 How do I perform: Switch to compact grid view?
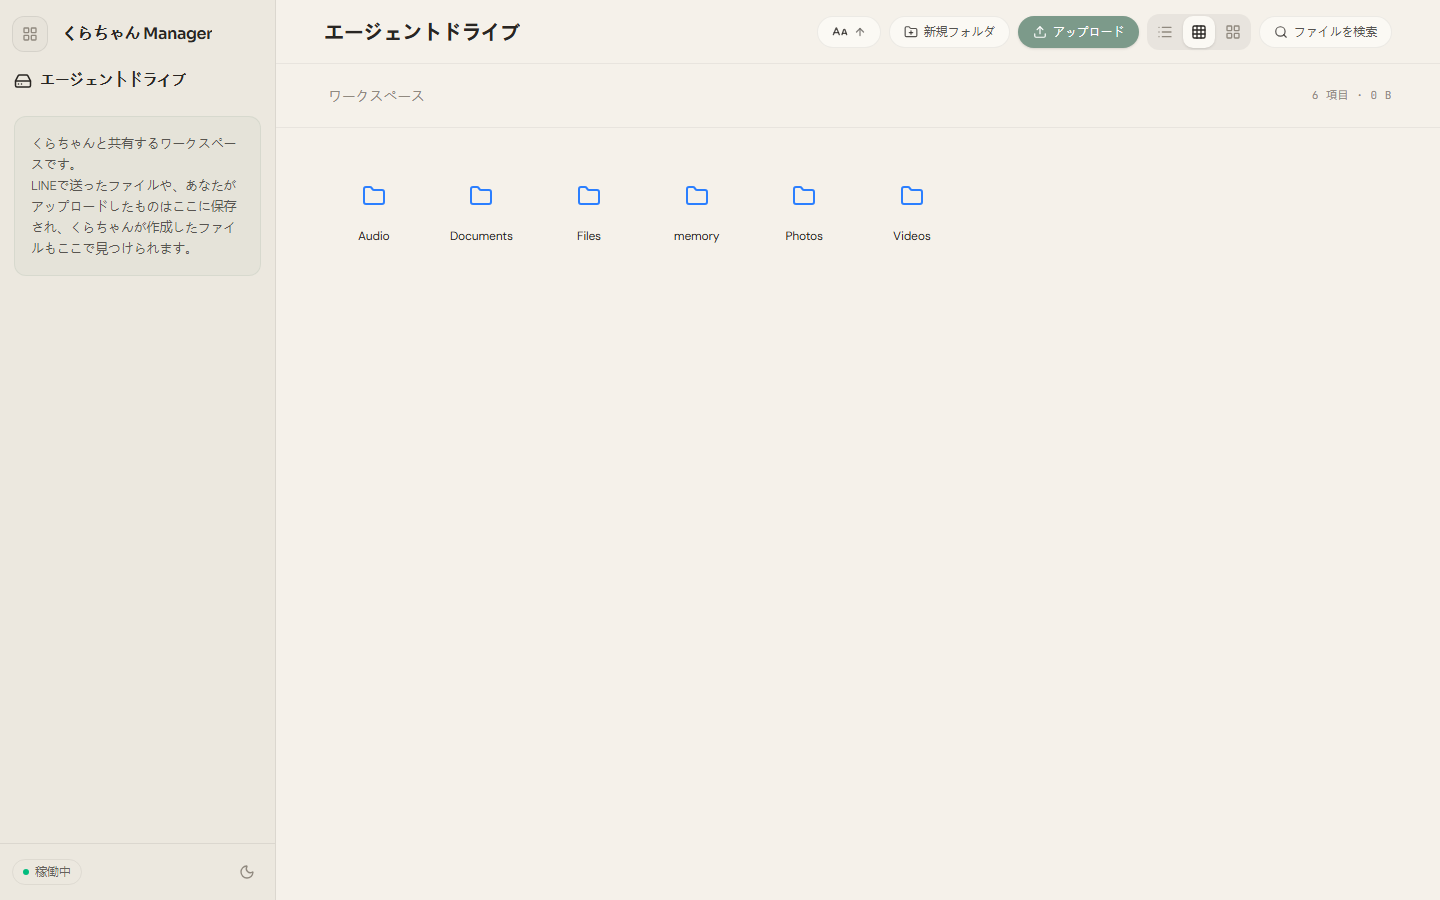coord(1199,32)
